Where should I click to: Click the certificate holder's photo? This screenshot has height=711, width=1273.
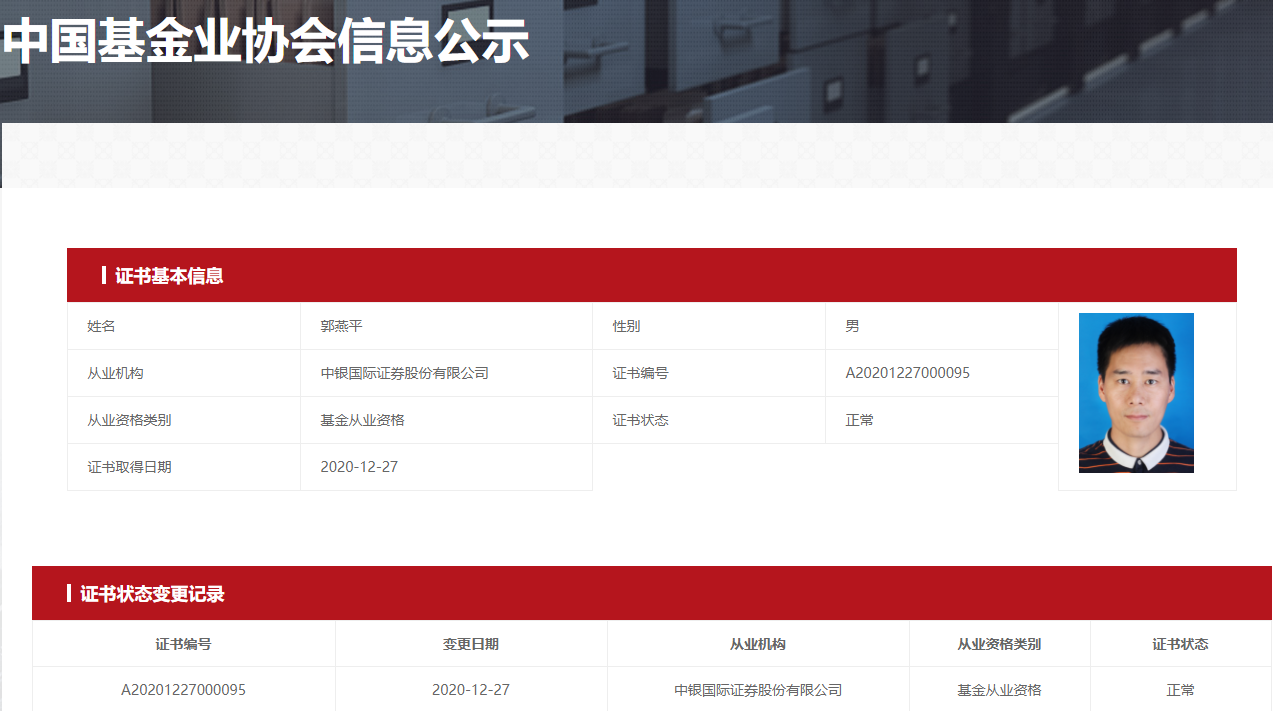click(x=1136, y=393)
